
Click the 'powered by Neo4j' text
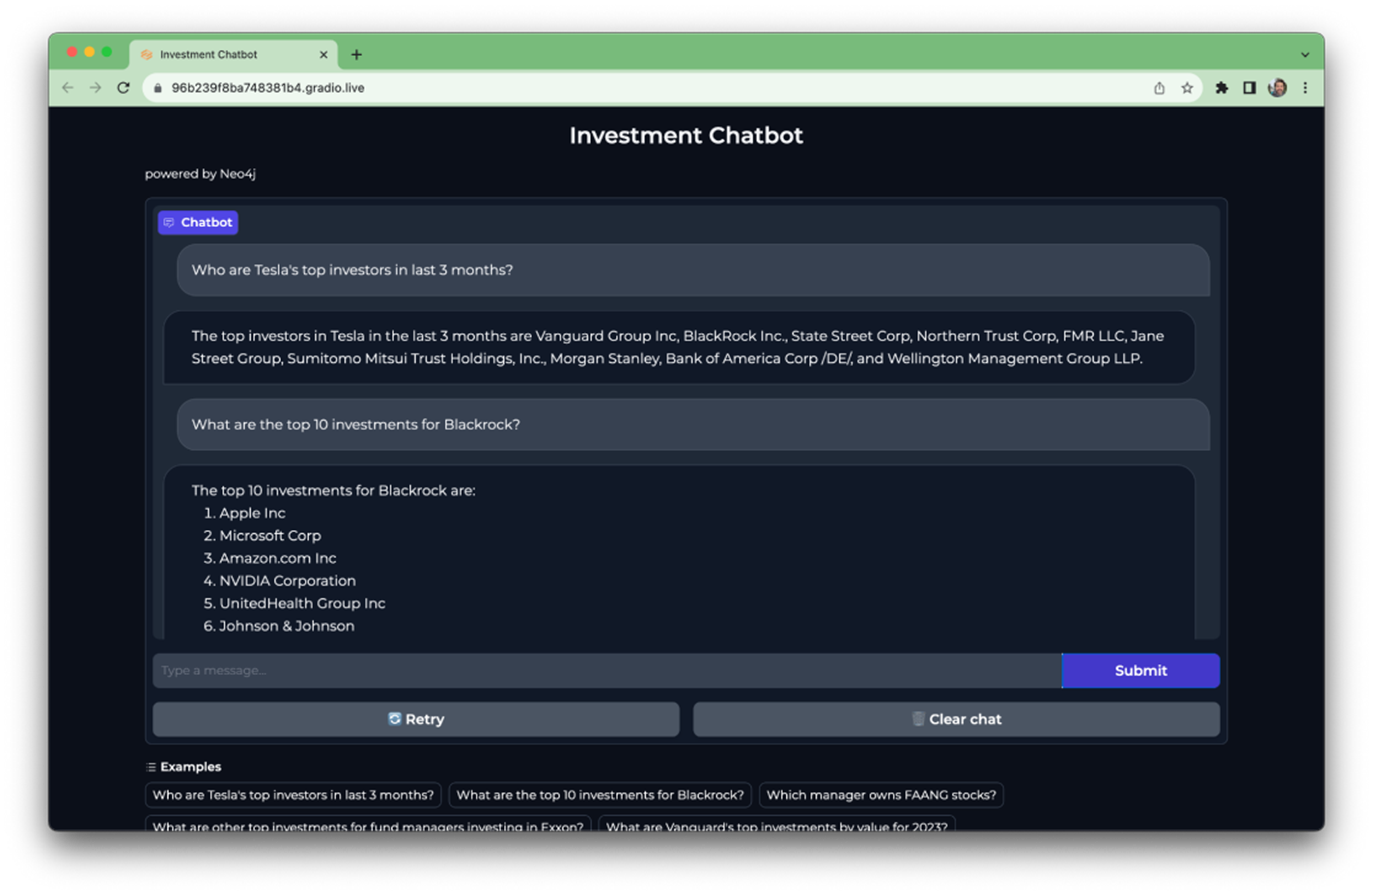pos(200,174)
